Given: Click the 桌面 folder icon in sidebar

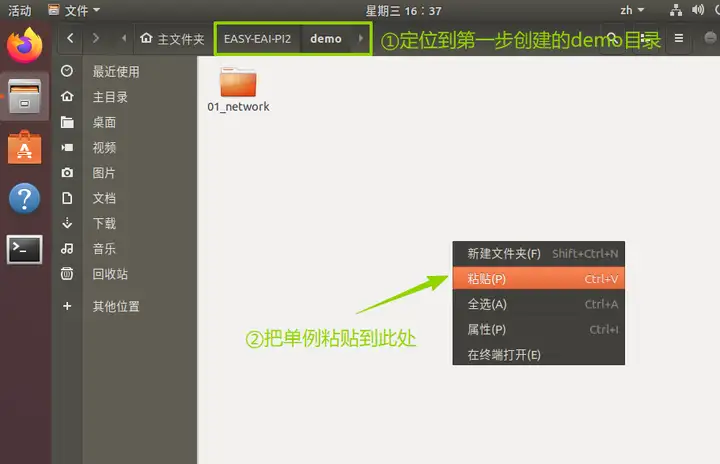Looking at the screenshot, I should click(67, 122).
